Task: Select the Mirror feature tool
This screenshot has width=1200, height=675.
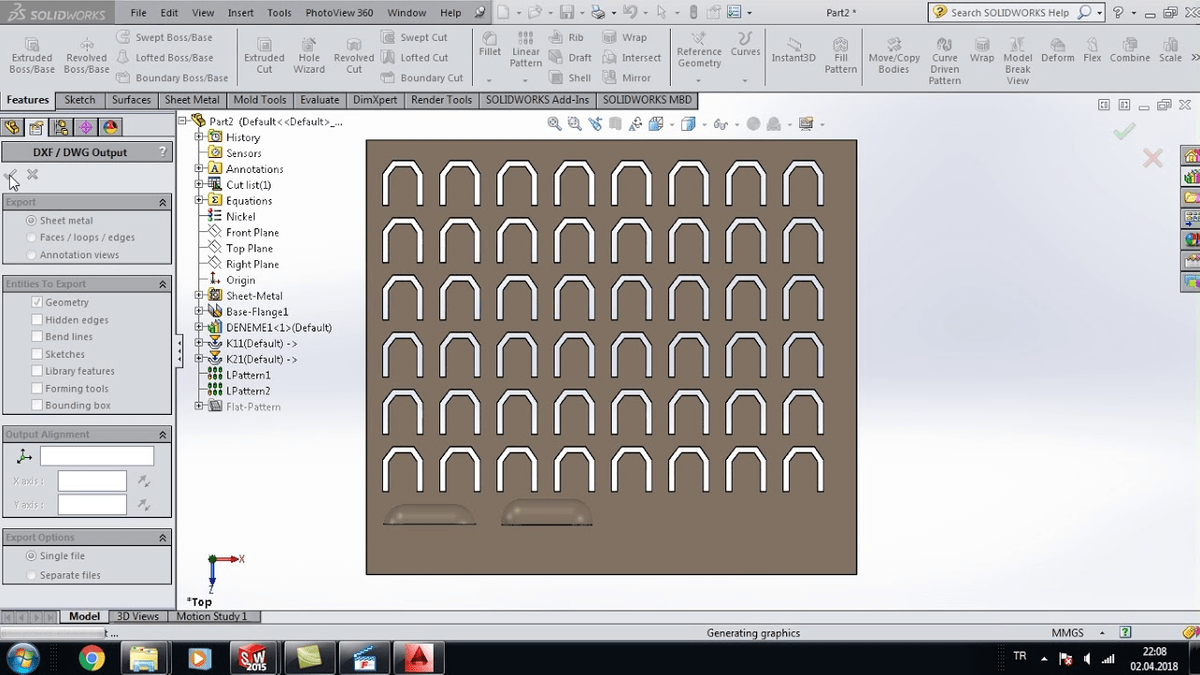Action: coord(630,77)
